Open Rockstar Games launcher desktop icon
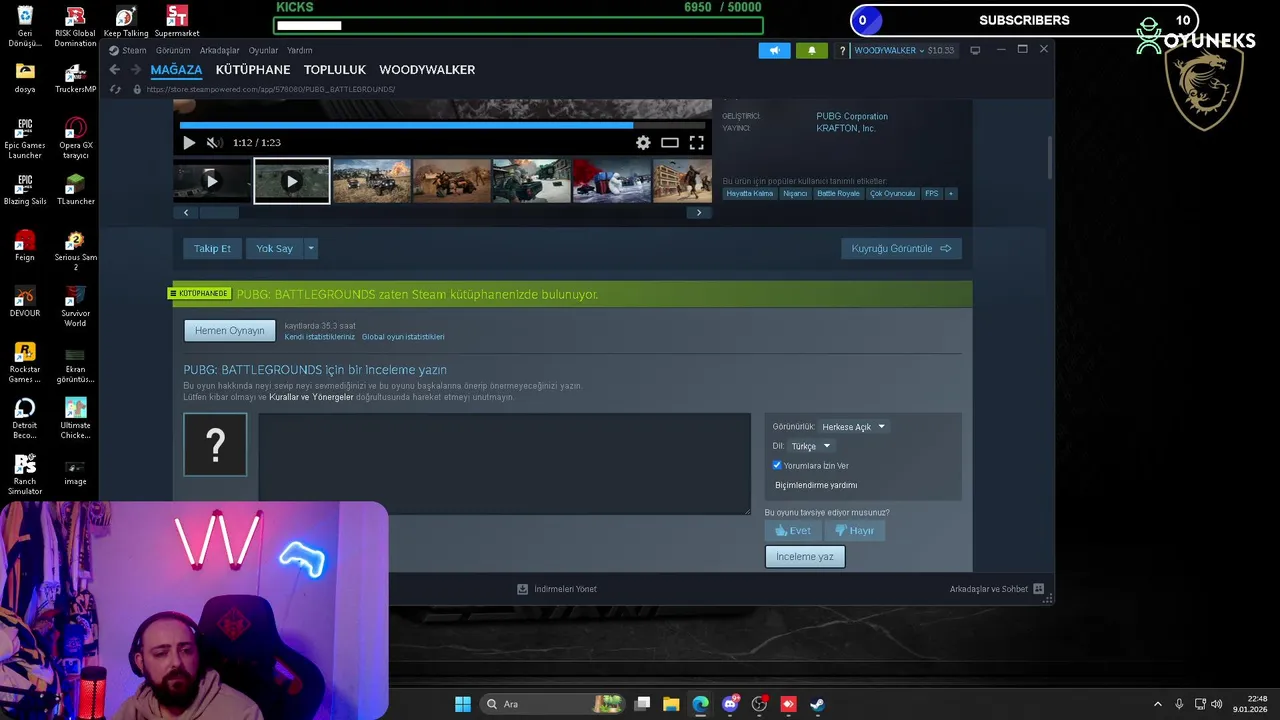The image size is (1280, 720). tap(25, 362)
